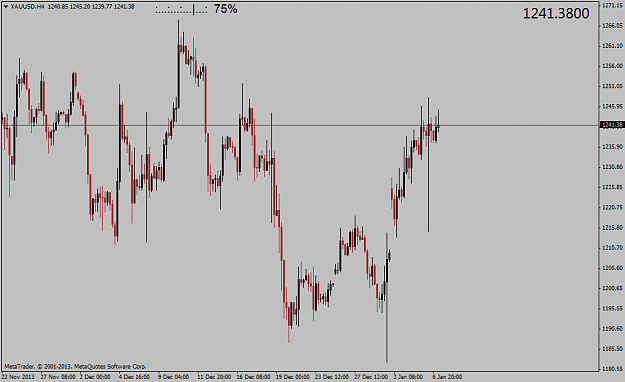The width and height of the screenshot is (625, 382).
Task: Click the 23 Dec 12:00 time label
Action: coord(332,377)
